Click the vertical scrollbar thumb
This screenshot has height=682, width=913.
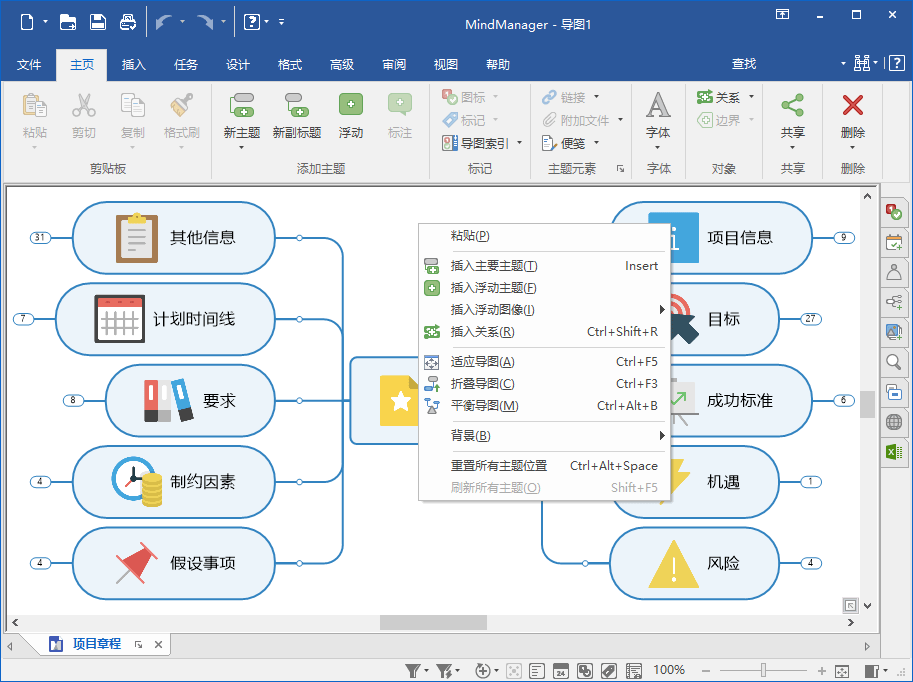[x=868, y=404]
